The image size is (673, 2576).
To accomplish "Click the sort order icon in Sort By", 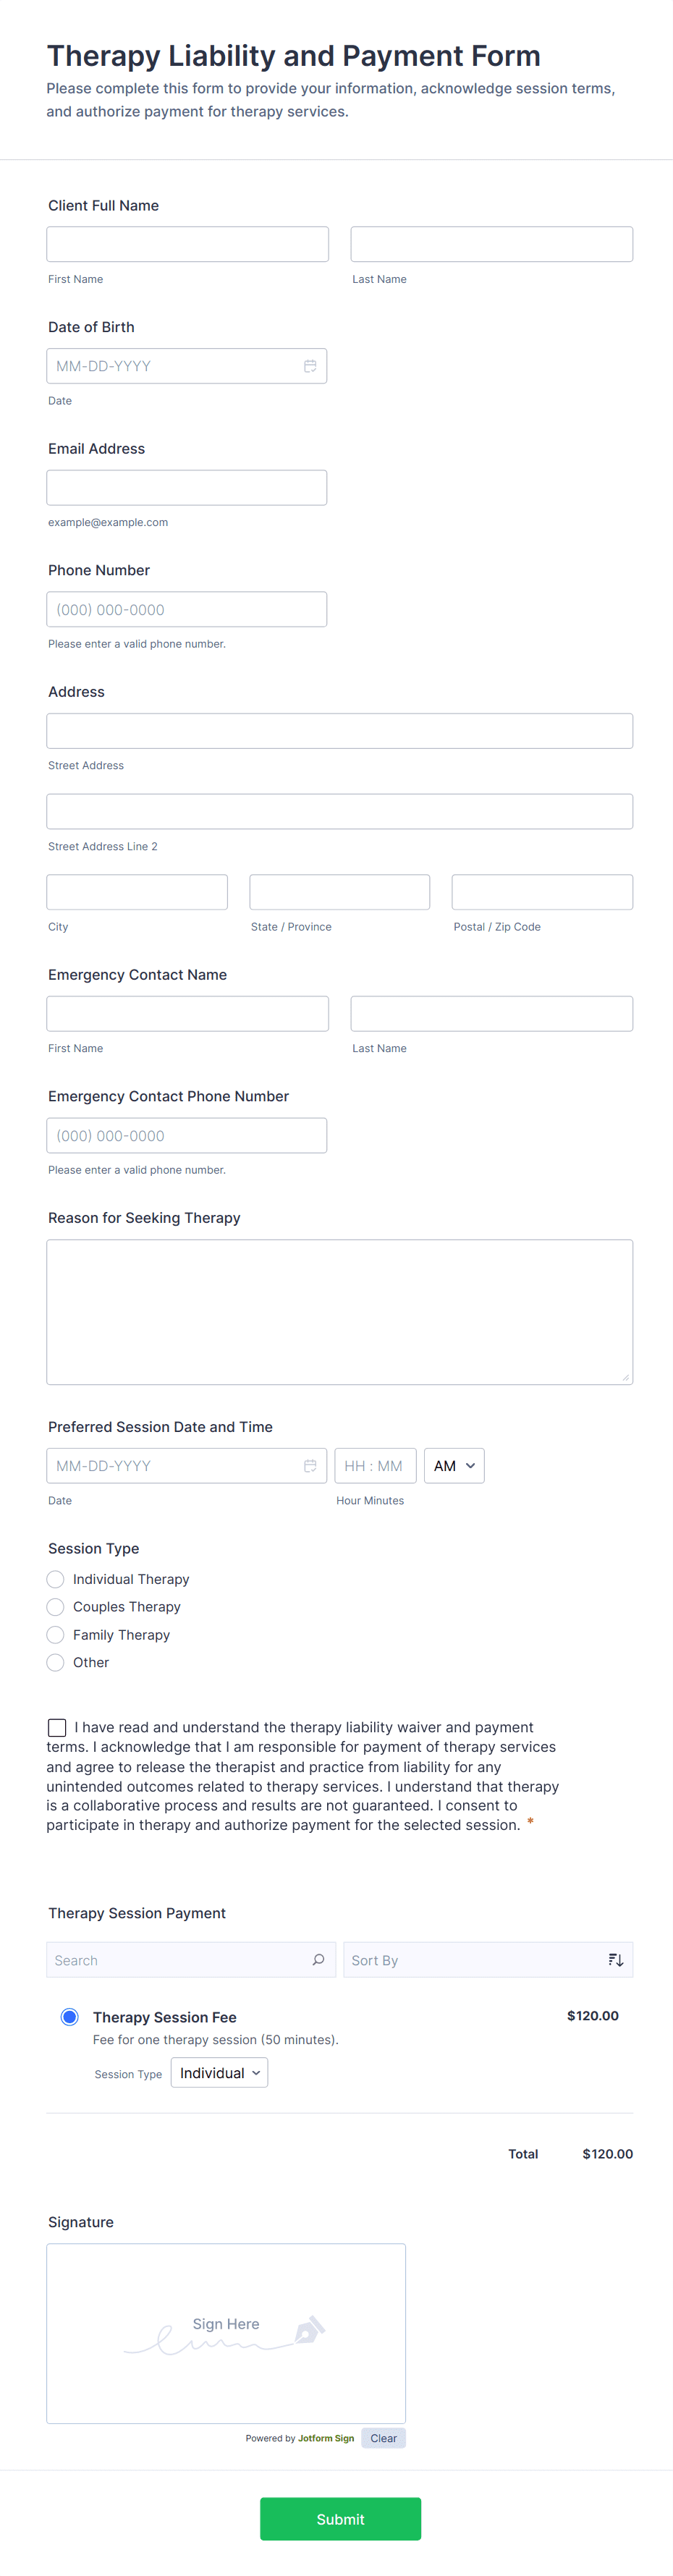I will [x=615, y=1960].
